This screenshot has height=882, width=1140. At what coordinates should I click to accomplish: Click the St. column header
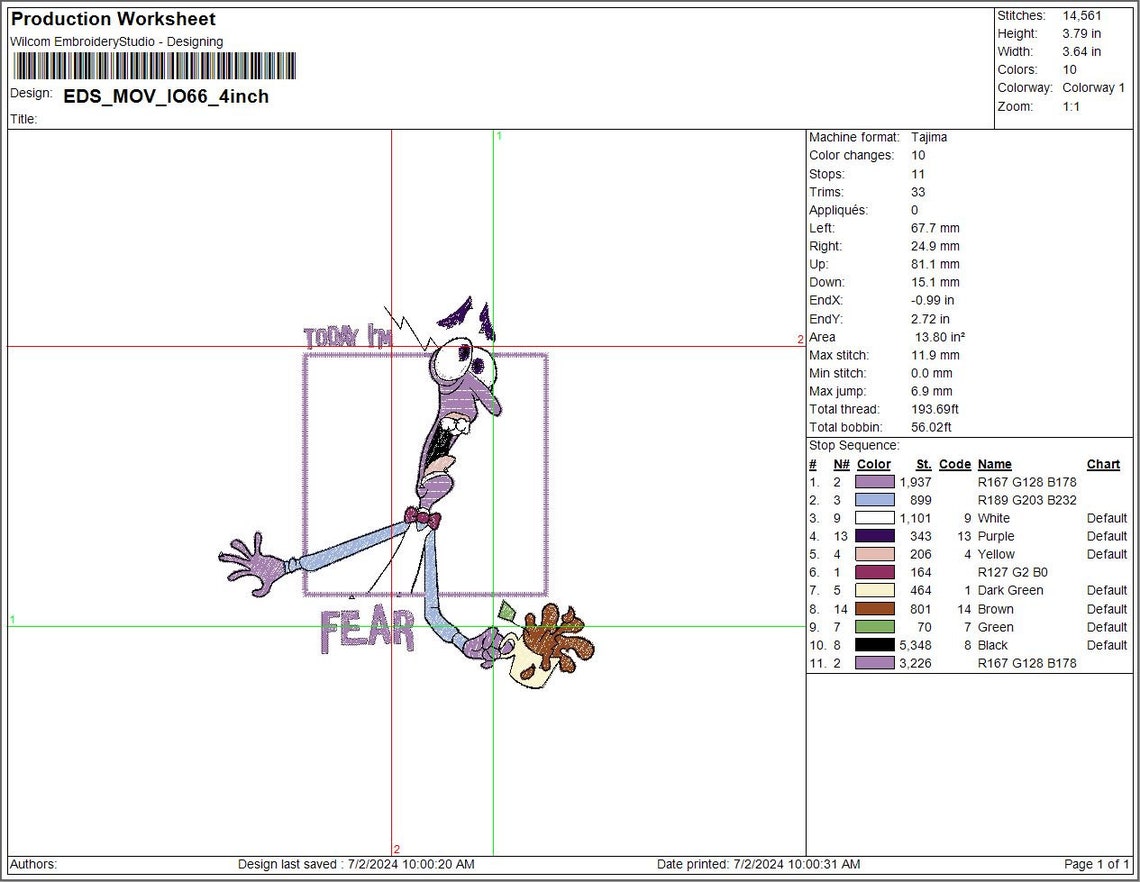pyautogui.click(x=924, y=464)
